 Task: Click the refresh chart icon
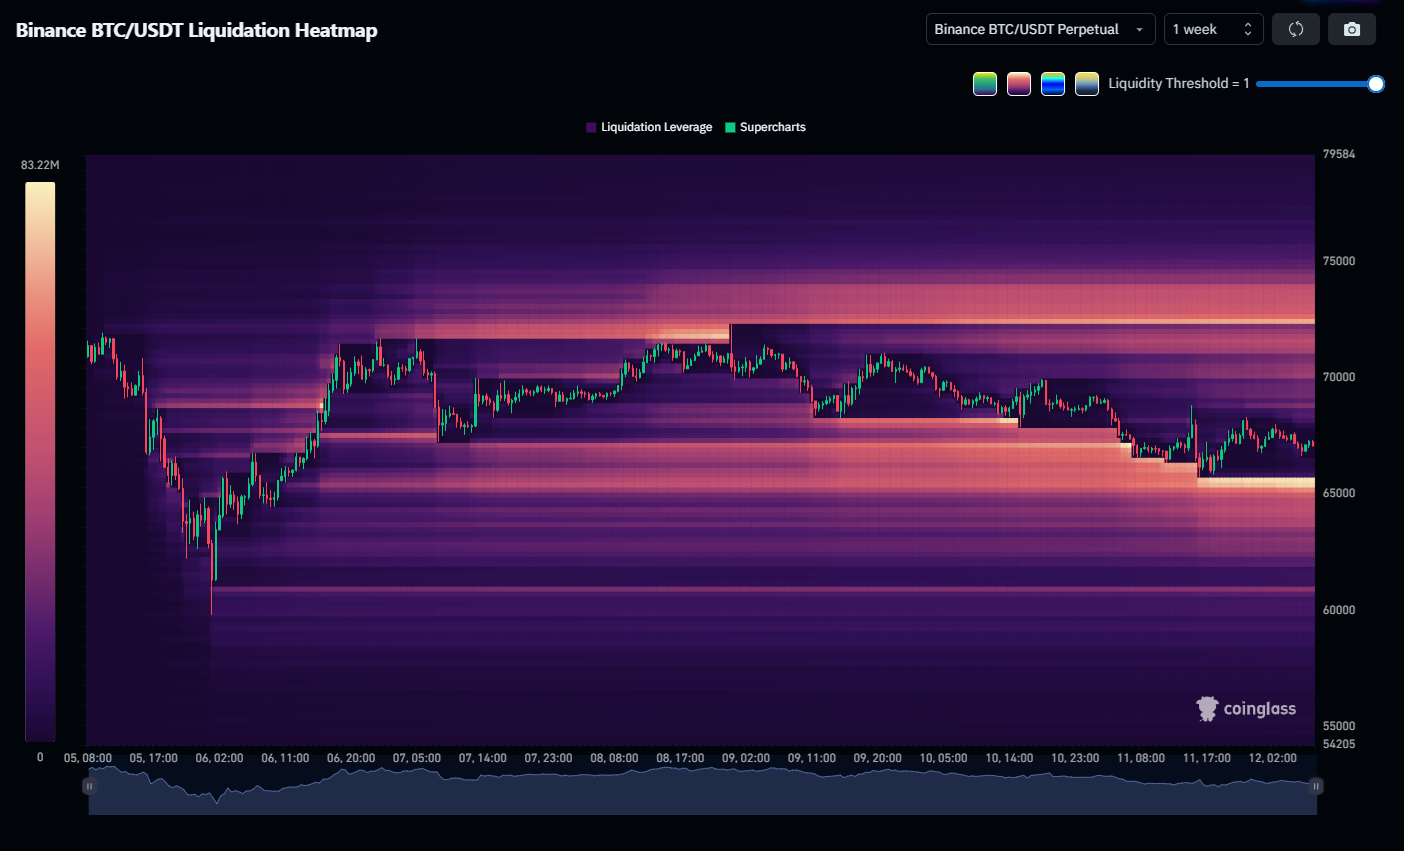pyautogui.click(x=1295, y=29)
